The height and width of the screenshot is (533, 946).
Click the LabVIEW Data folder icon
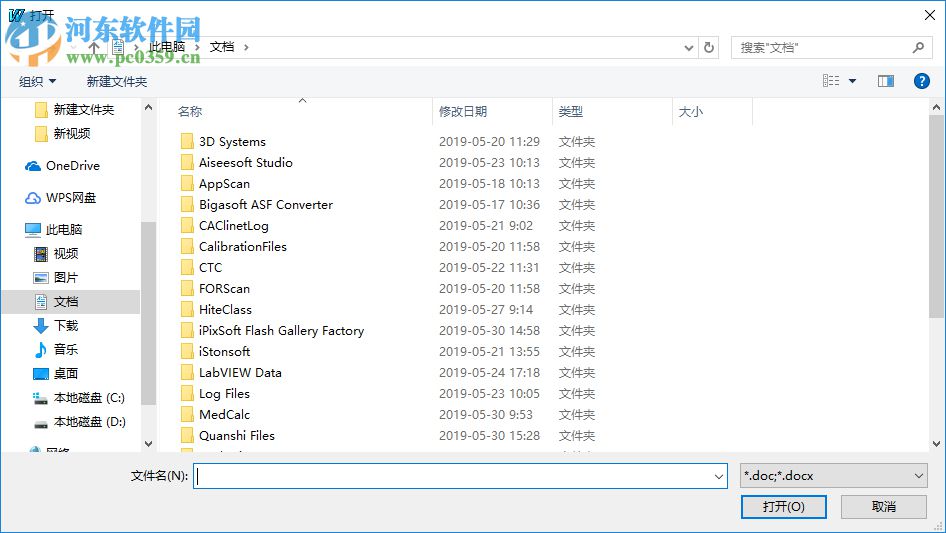(x=187, y=373)
